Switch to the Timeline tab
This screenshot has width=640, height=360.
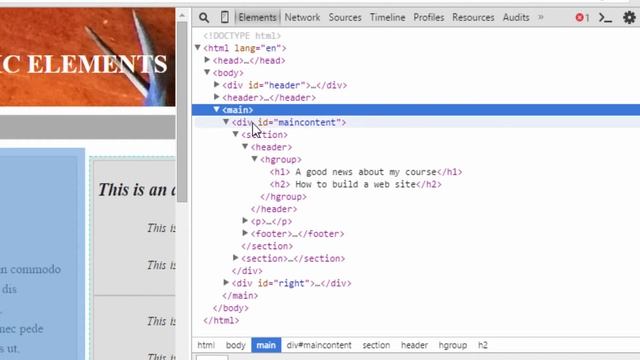coord(387,18)
